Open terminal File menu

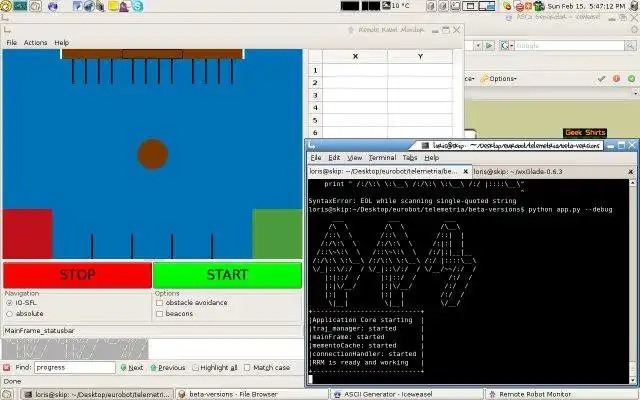pyautogui.click(x=316, y=158)
